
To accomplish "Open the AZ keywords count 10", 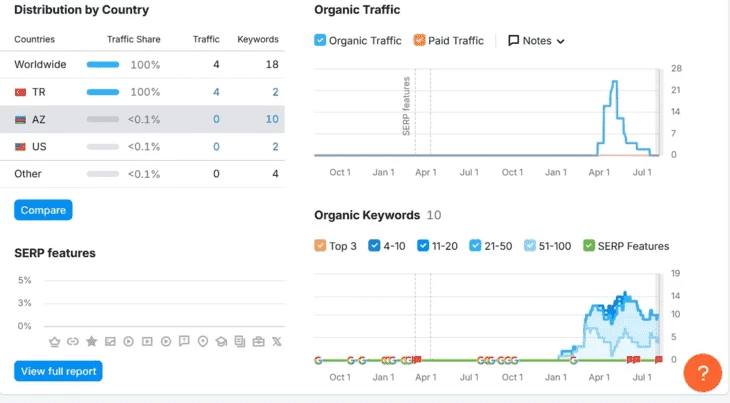I will tap(272, 119).
